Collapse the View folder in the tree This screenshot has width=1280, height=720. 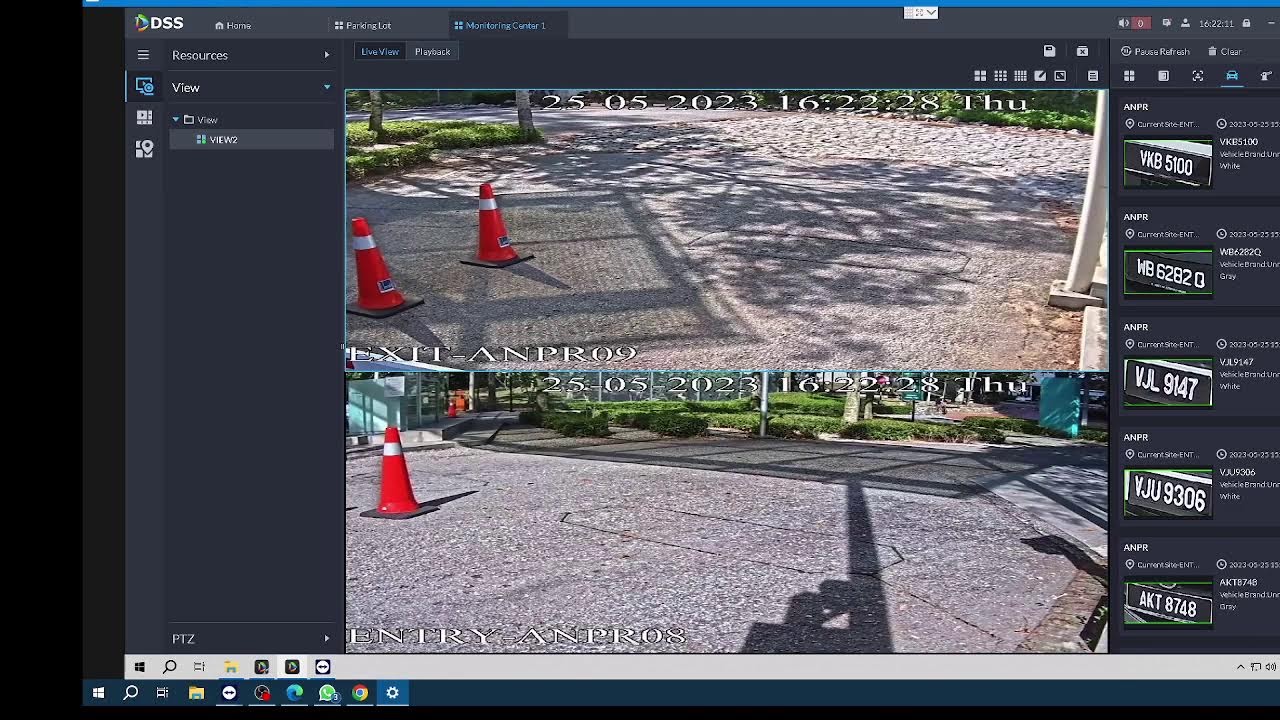click(176, 119)
